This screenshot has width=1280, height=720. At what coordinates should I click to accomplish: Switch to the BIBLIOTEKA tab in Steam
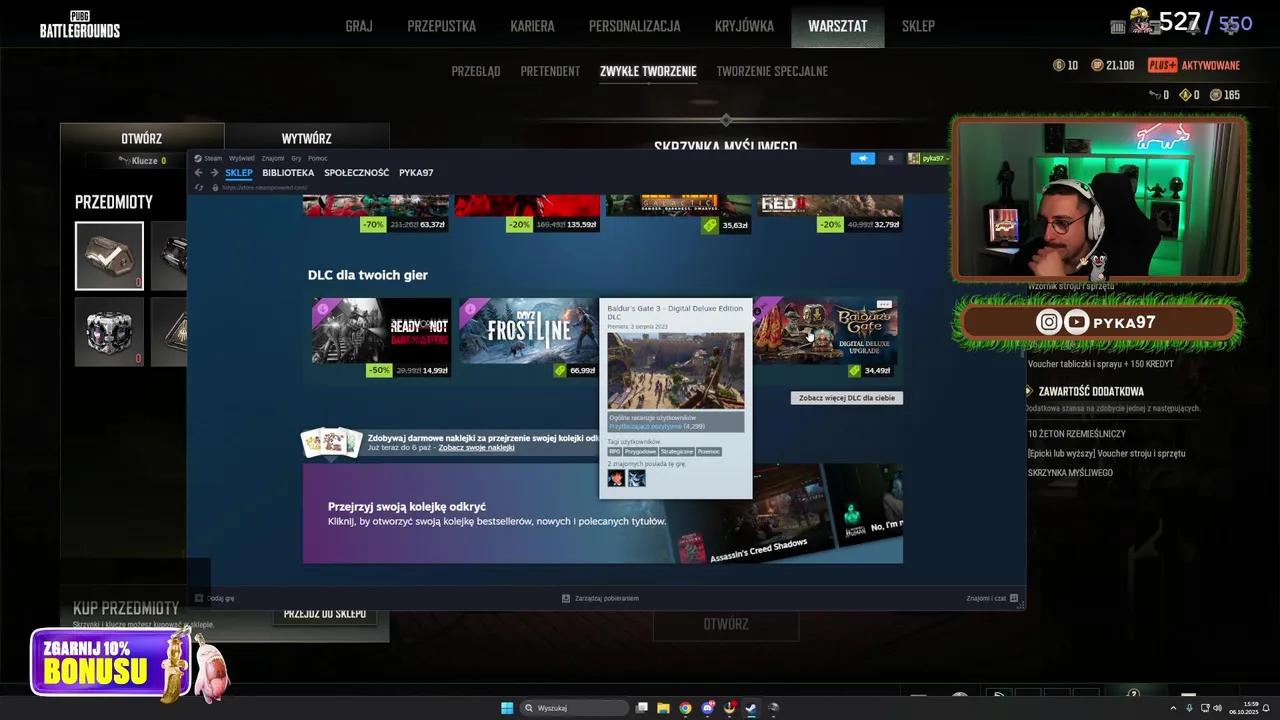point(288,173)
